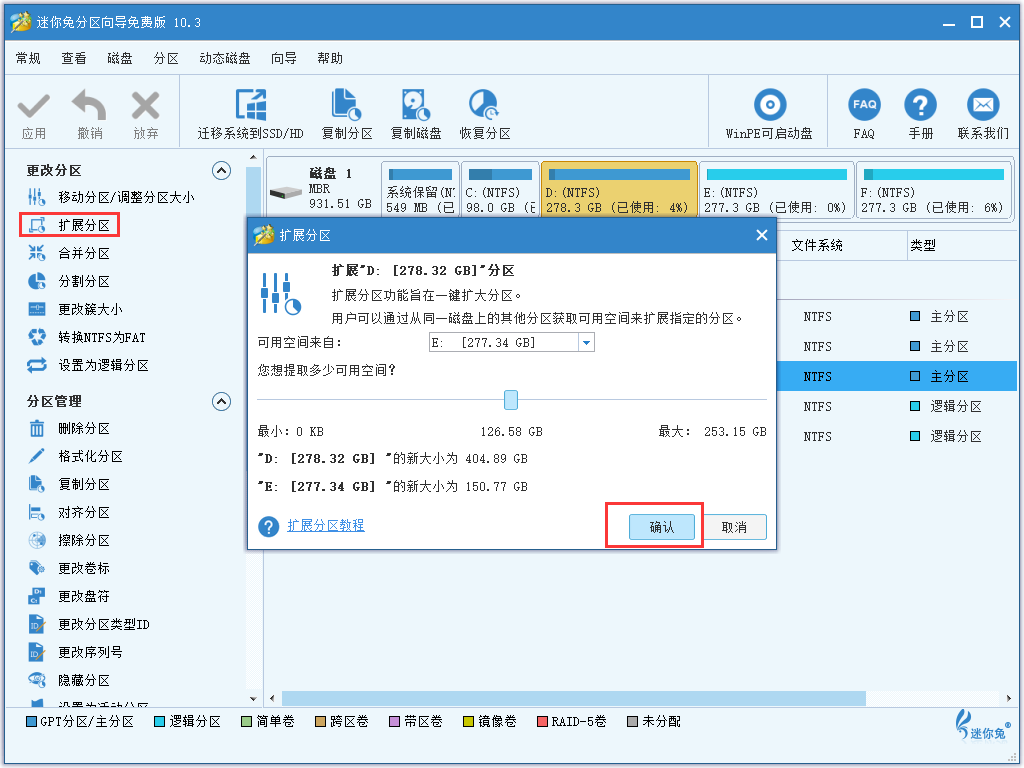Minimize the 迷你兔分区向导 window
1024x768 pixels.
949,24
